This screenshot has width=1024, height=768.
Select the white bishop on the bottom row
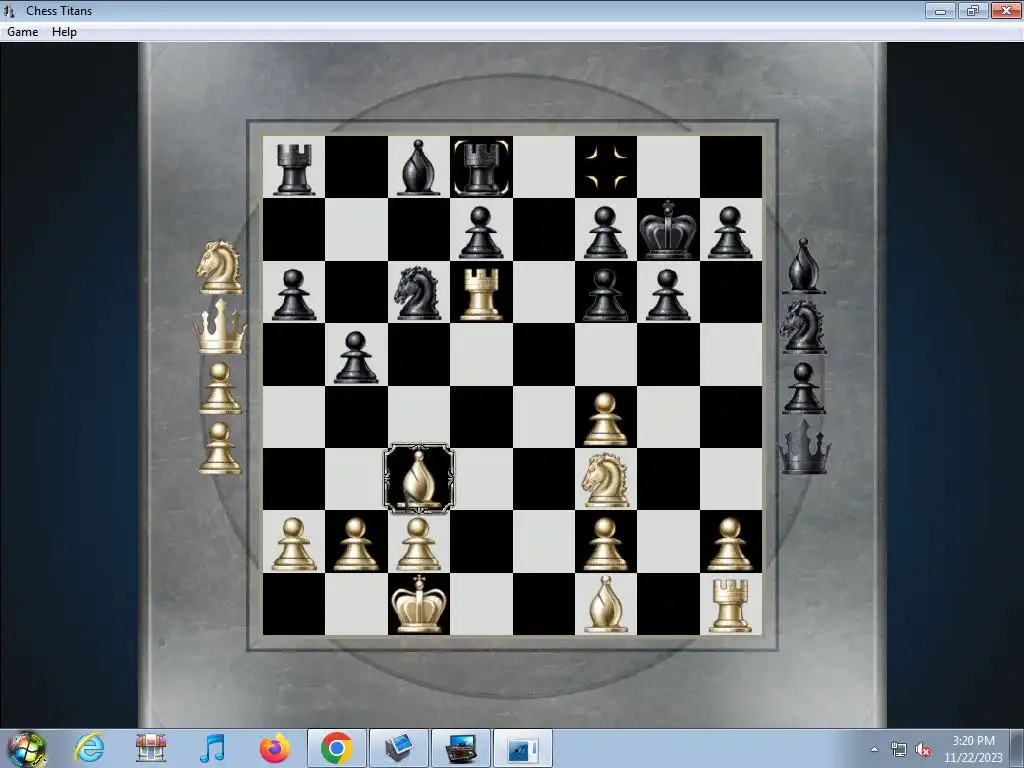[x=605, y=604]
